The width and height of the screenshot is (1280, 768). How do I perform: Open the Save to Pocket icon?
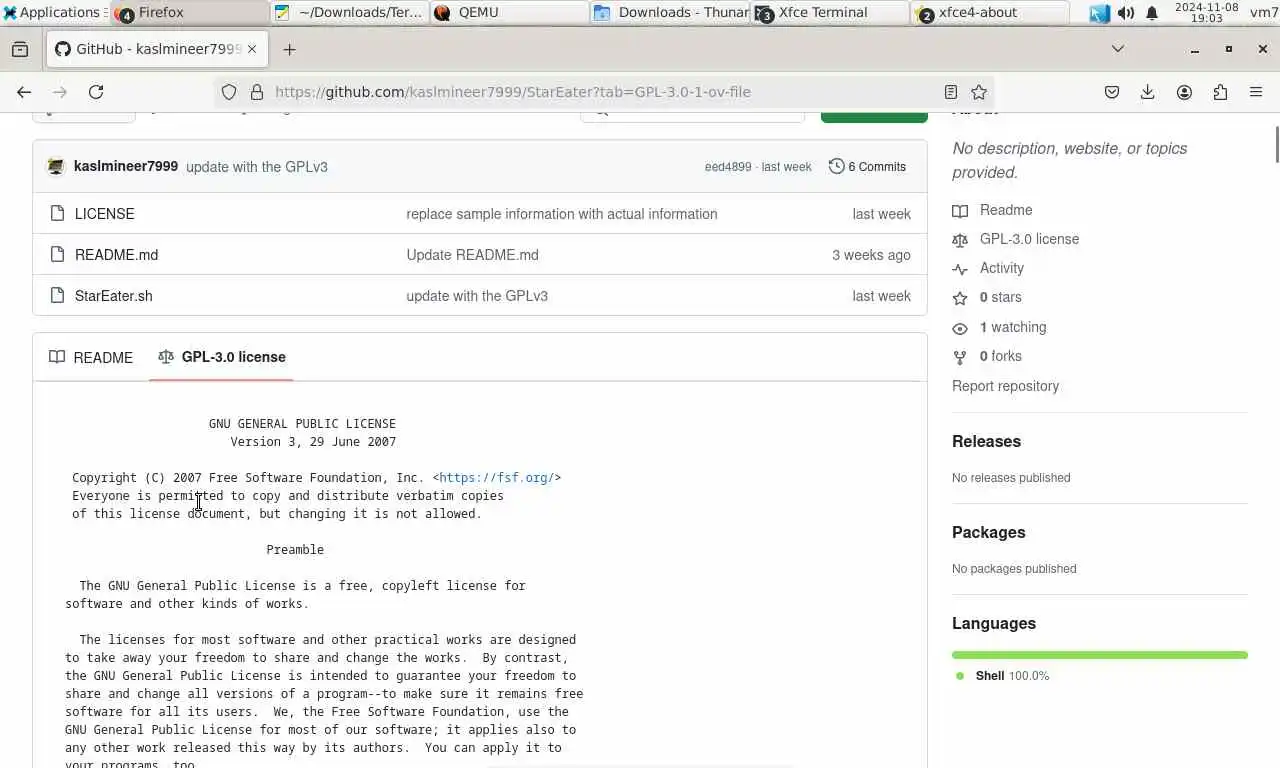point(1112,92)
